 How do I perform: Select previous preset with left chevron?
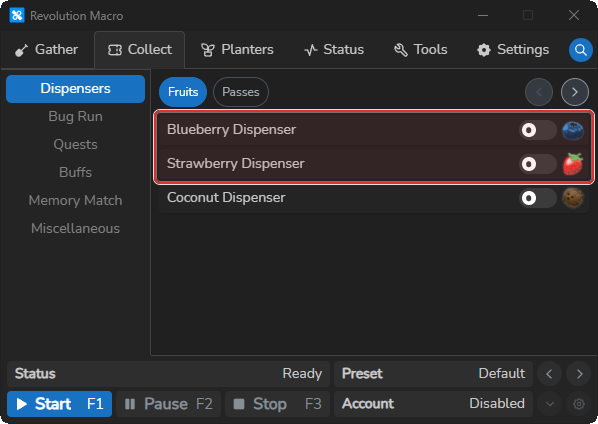549,374
